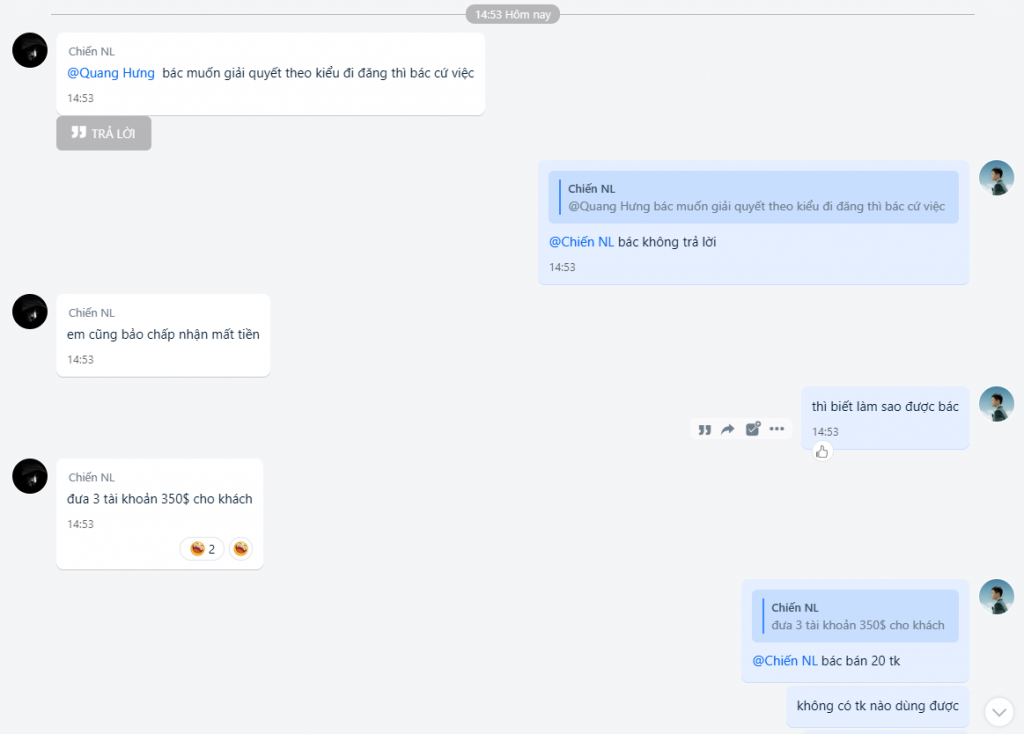Screen dimensions: 1024x734
Task: Open Chiến NL avatar beside first message
Action: (30, 50)
